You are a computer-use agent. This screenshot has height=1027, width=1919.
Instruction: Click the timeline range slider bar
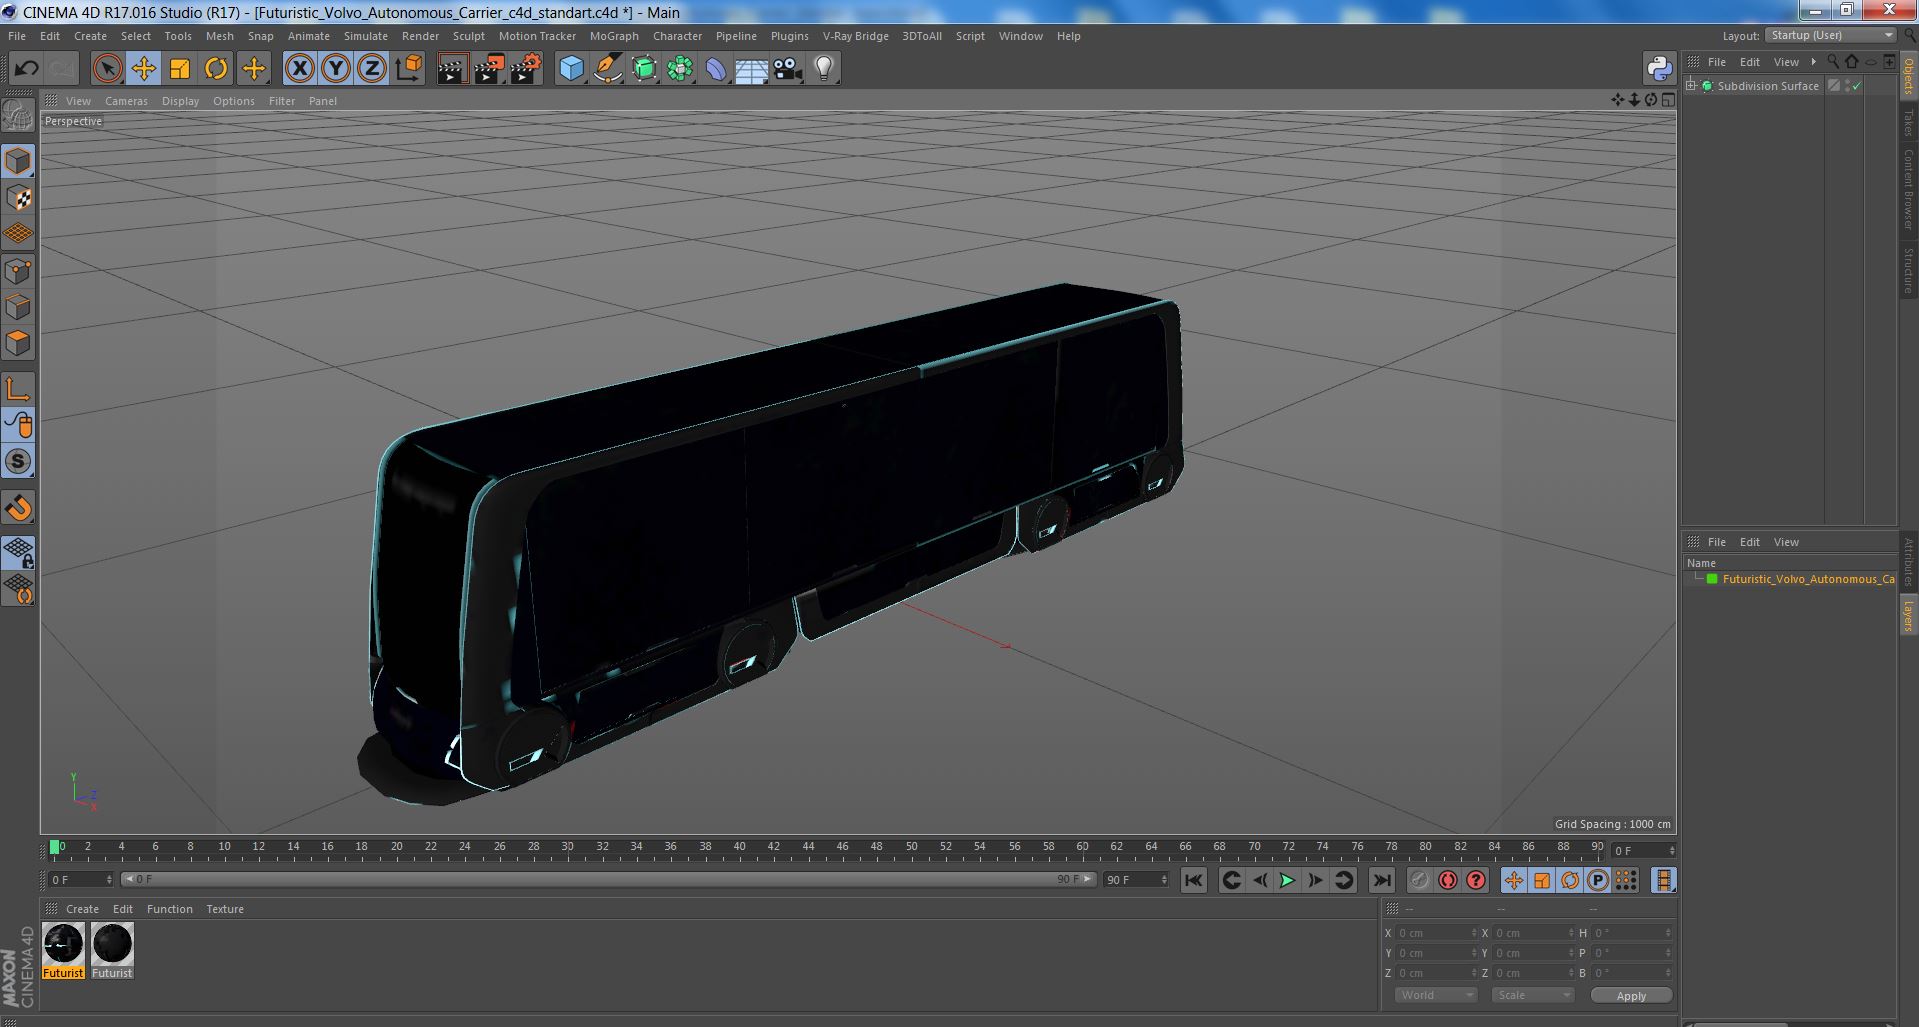pyautogui.click(x=609, y=879)
